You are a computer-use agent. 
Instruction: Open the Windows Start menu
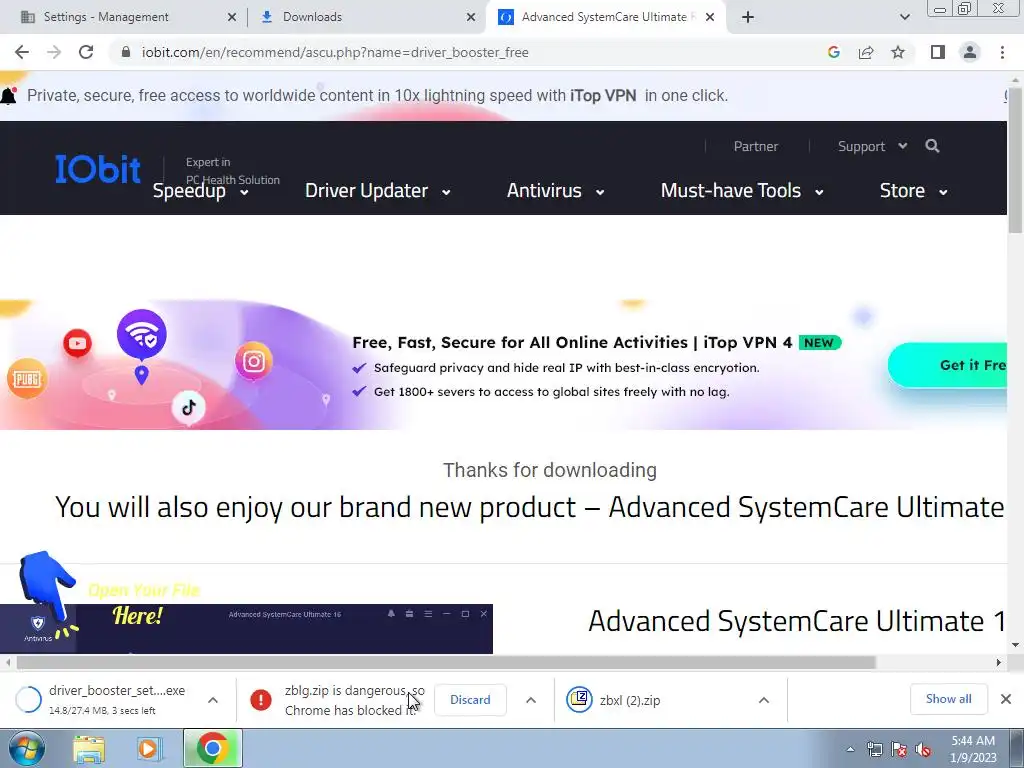coord(27,748)
